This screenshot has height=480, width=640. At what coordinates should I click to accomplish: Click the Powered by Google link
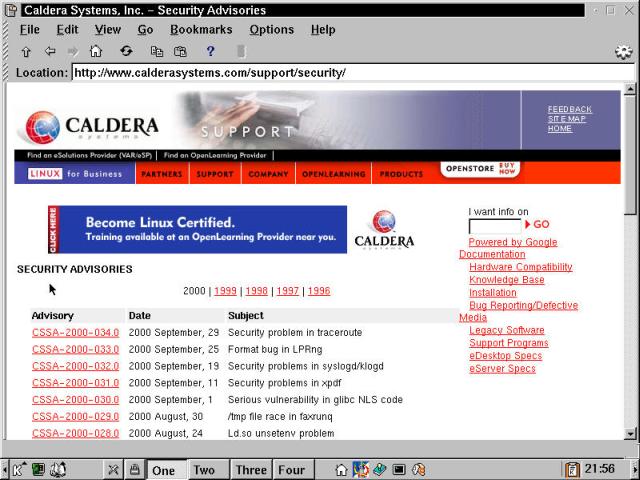tap(513, 242)
